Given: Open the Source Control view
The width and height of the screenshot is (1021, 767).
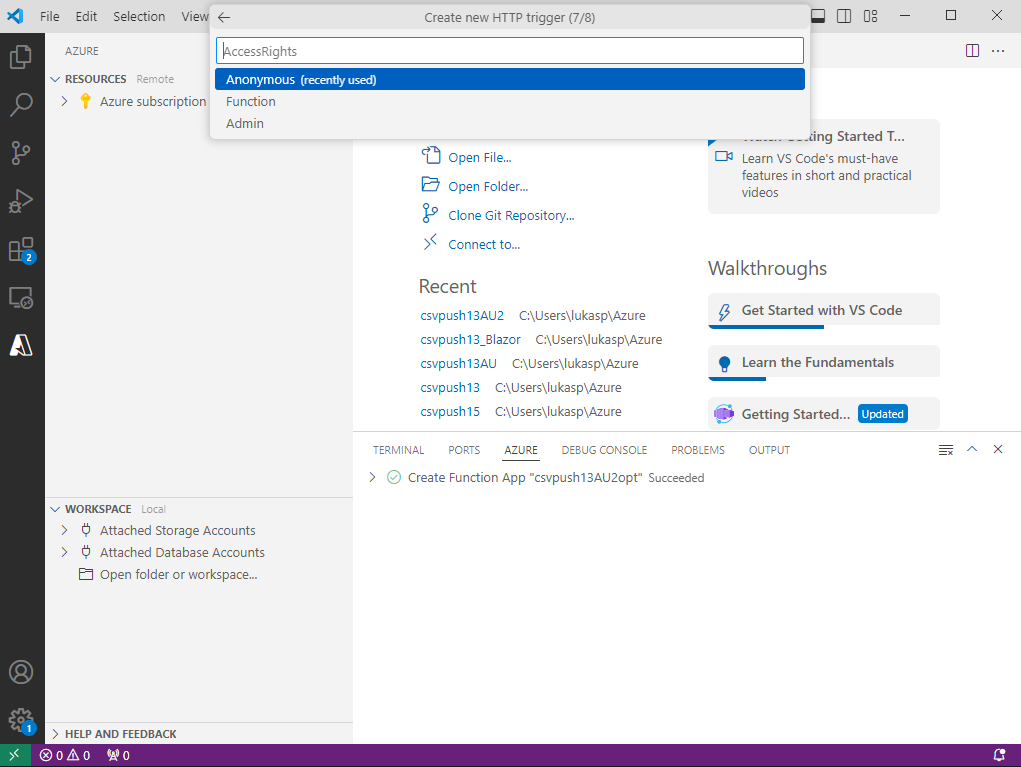Looking at the screenshot, I should point(21,152).
